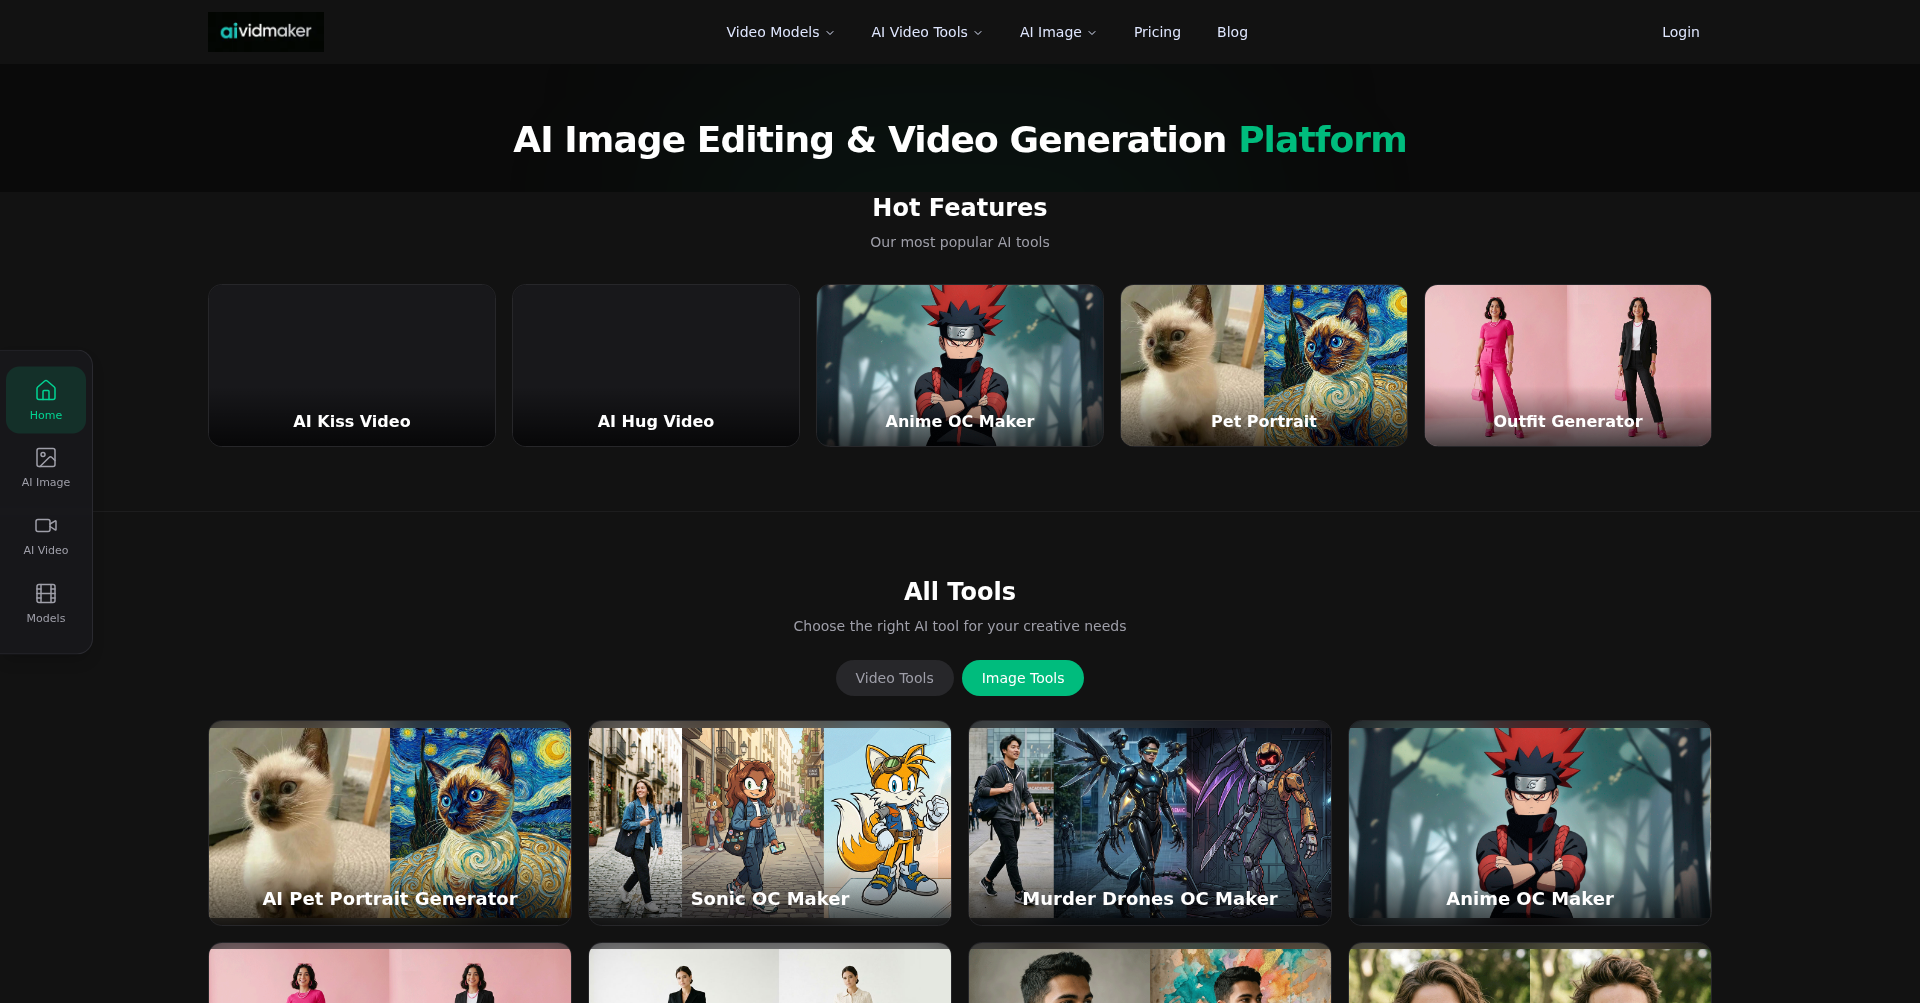Open the Pricing page

[1156, 31]
